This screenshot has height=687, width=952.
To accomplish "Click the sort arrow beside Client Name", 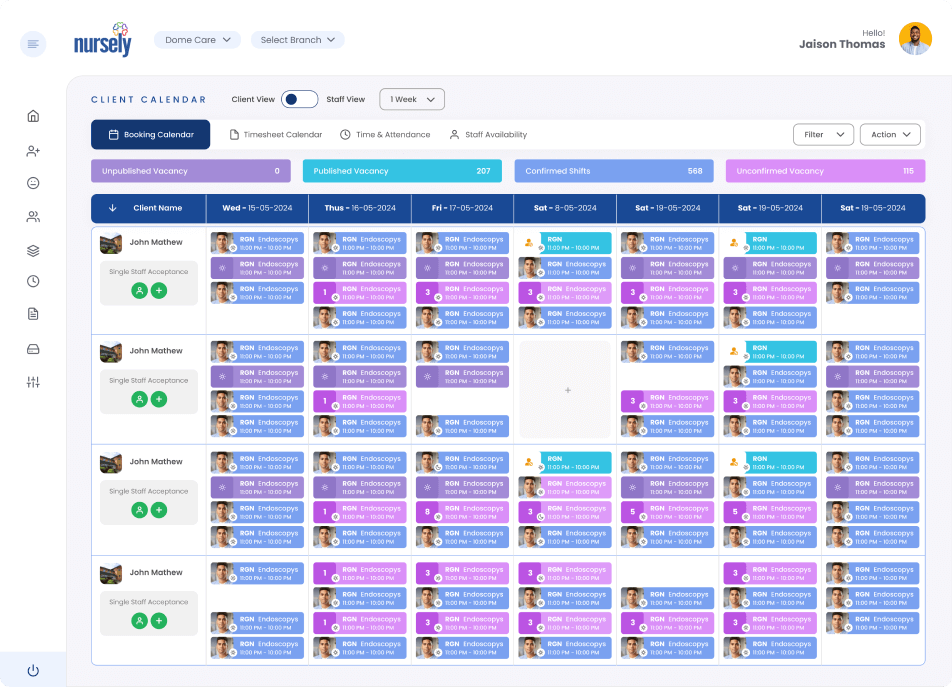I will (x=112, y=208).
